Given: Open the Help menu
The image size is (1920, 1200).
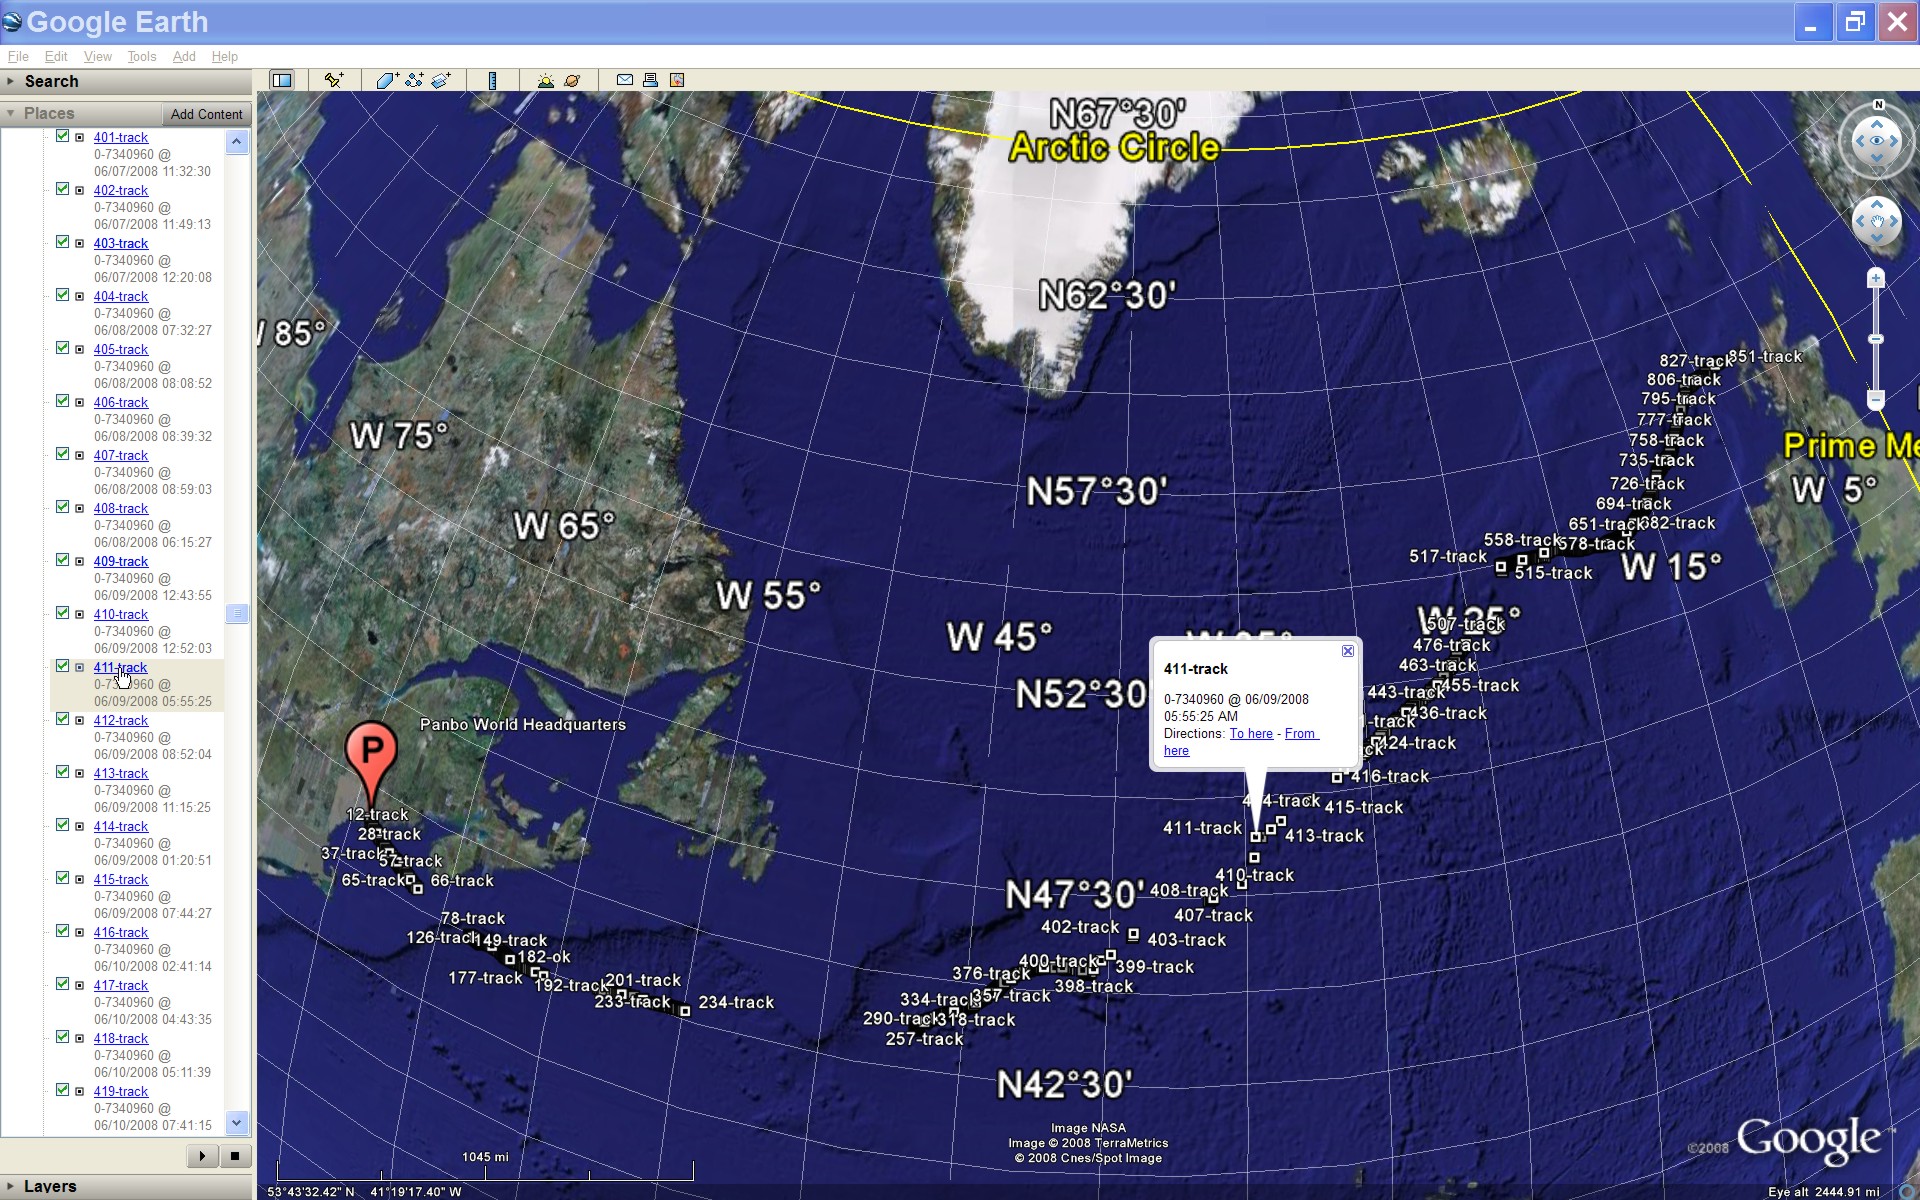Looking at the screenshot, I should pyautogui.click(x=225, y=57).
